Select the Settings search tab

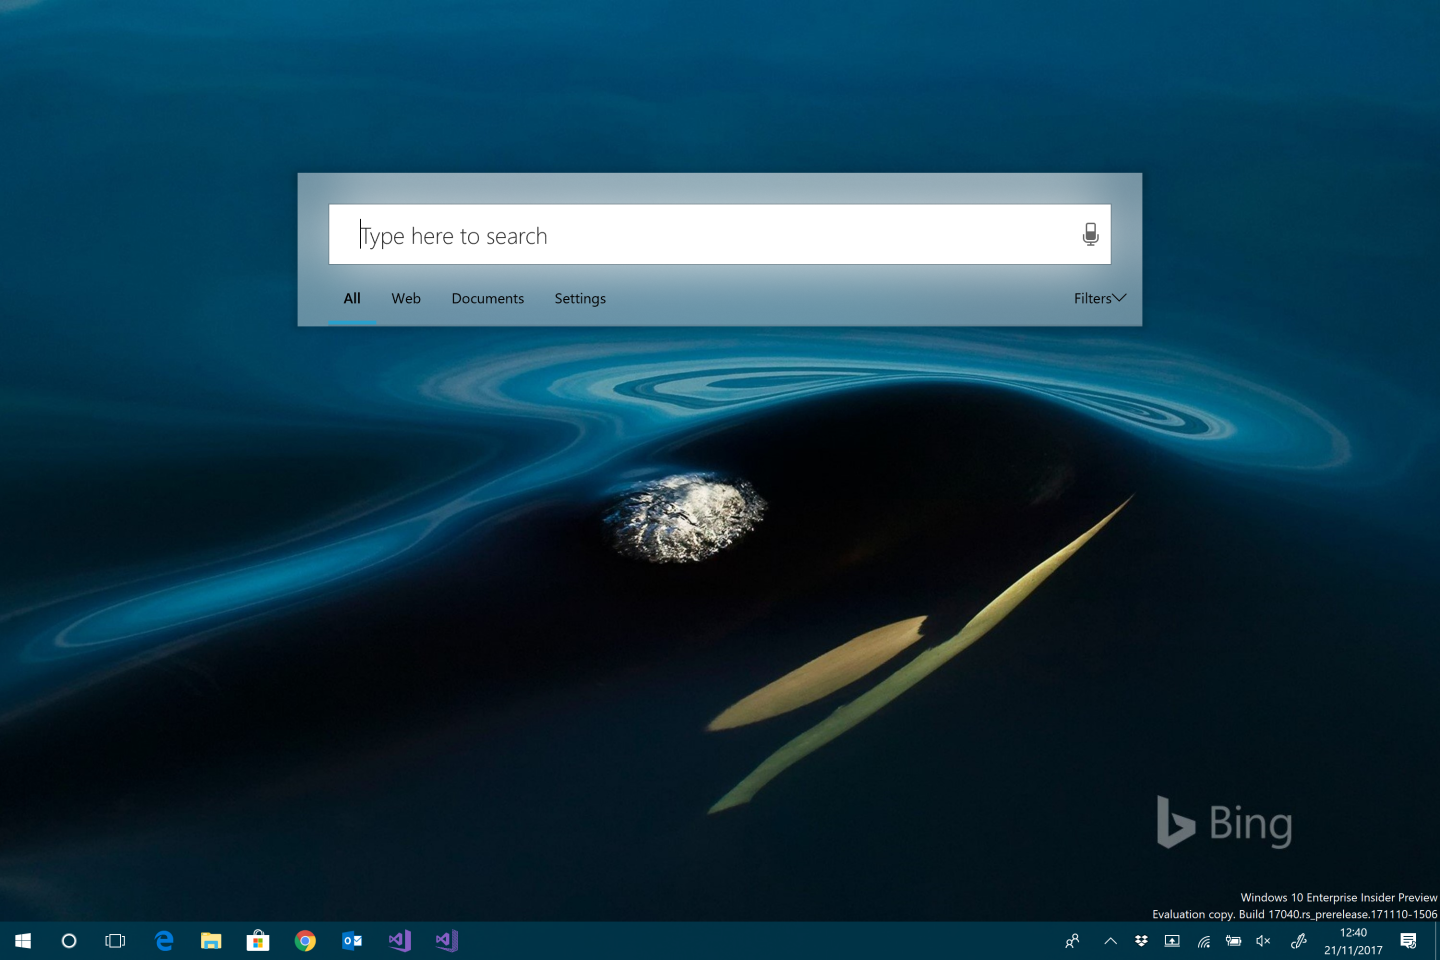(x=580, y=298)
